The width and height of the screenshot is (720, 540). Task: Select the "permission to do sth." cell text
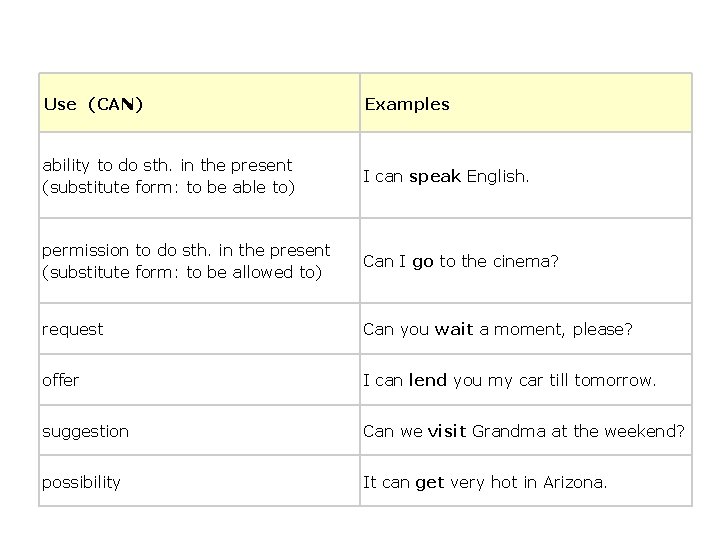(x=186, y=261)
